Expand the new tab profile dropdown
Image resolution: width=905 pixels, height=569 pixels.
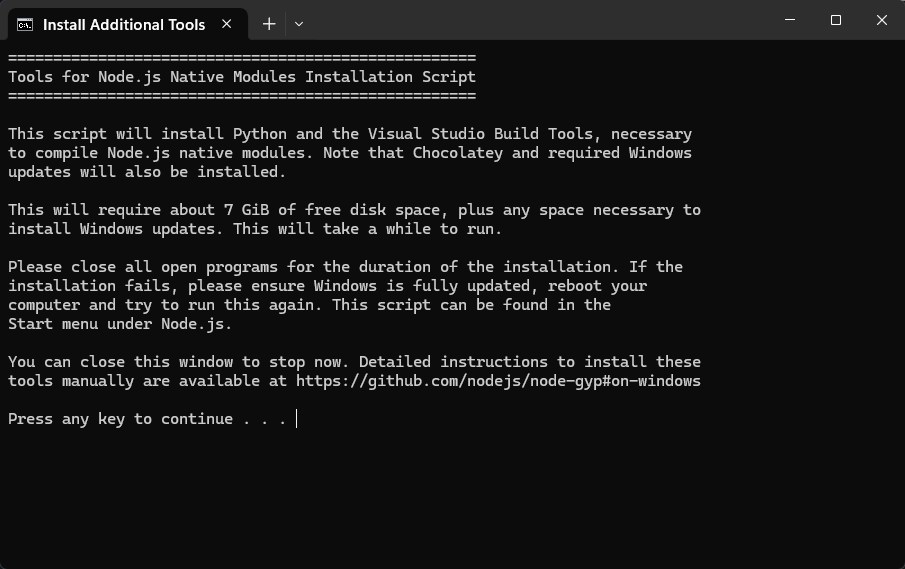[299, 24]
